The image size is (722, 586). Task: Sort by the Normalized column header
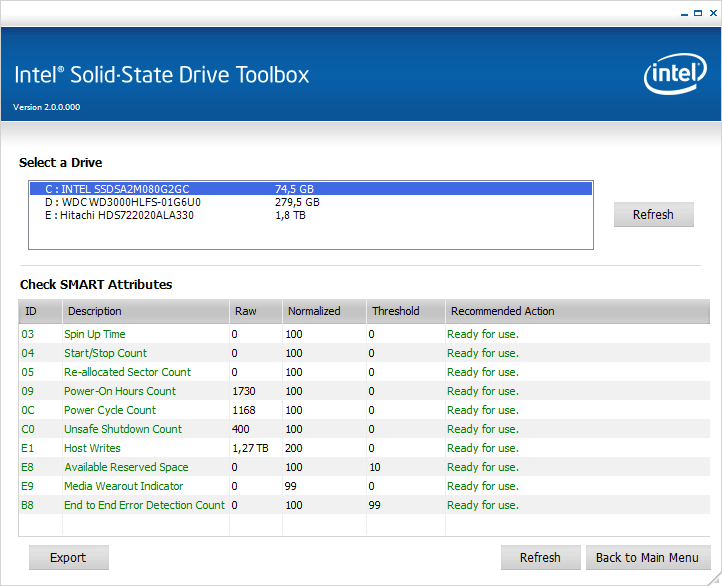click(x=324, y=311)
